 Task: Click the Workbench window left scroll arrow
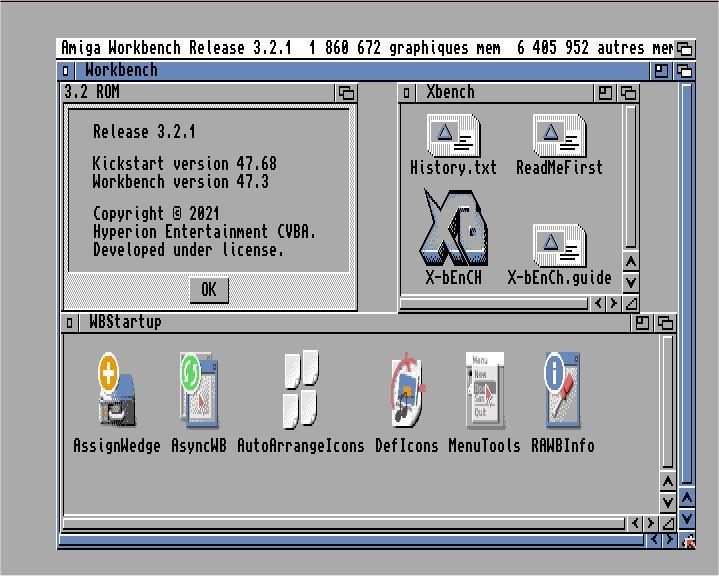coord(654,540)
